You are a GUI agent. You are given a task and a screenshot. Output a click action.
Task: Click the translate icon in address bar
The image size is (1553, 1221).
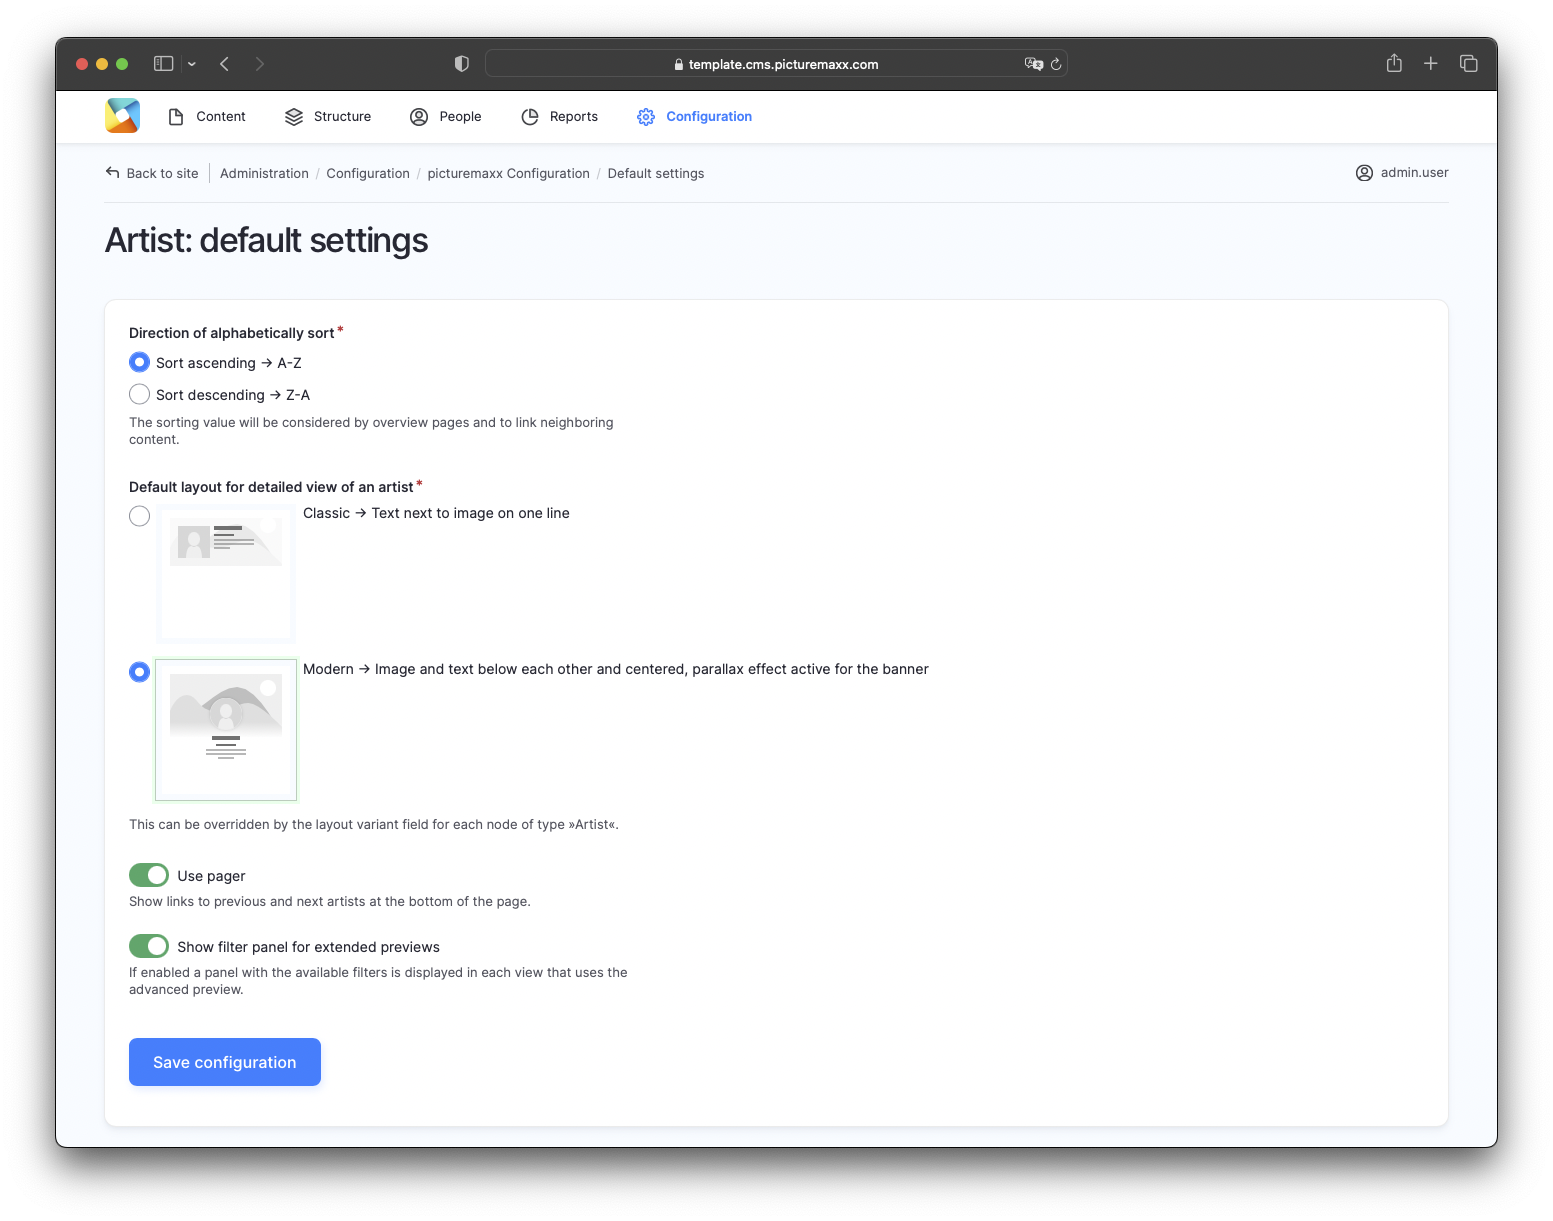(x=1034, y=64)
